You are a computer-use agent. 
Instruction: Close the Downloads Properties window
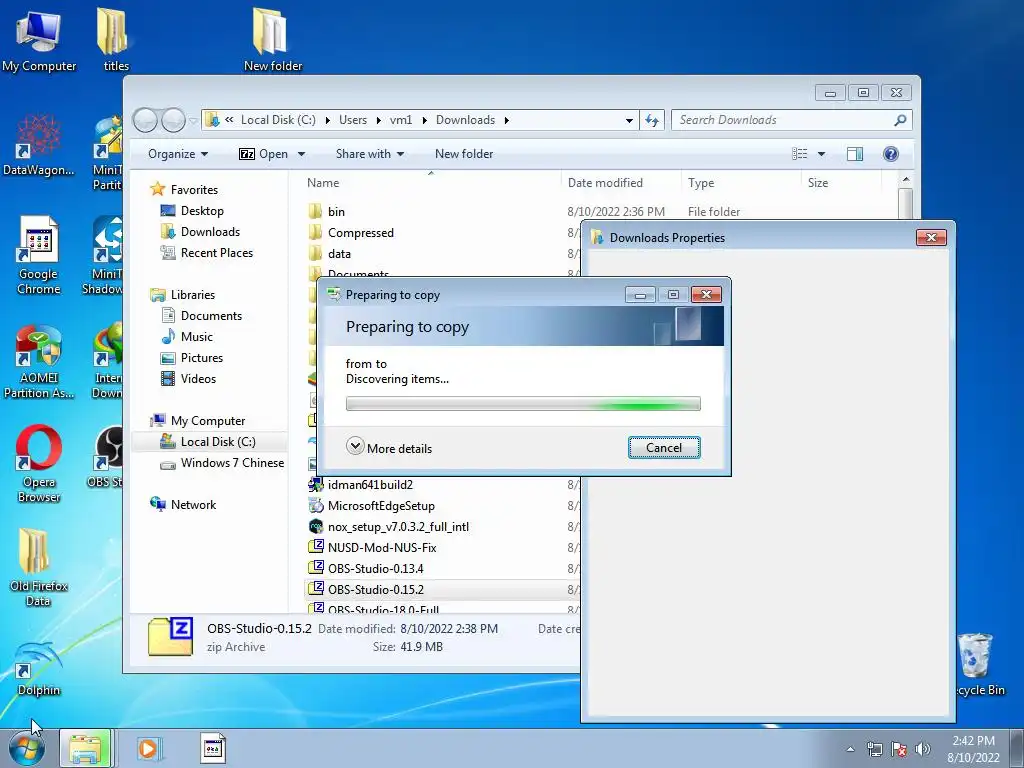tap(931, 238)
